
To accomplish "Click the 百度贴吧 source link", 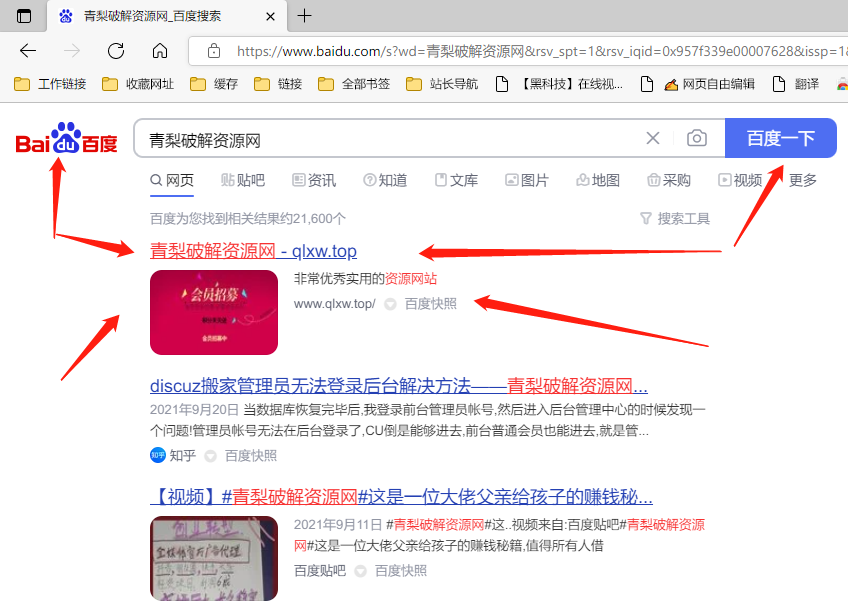I will pyautogui.click(x=320, y=571).
